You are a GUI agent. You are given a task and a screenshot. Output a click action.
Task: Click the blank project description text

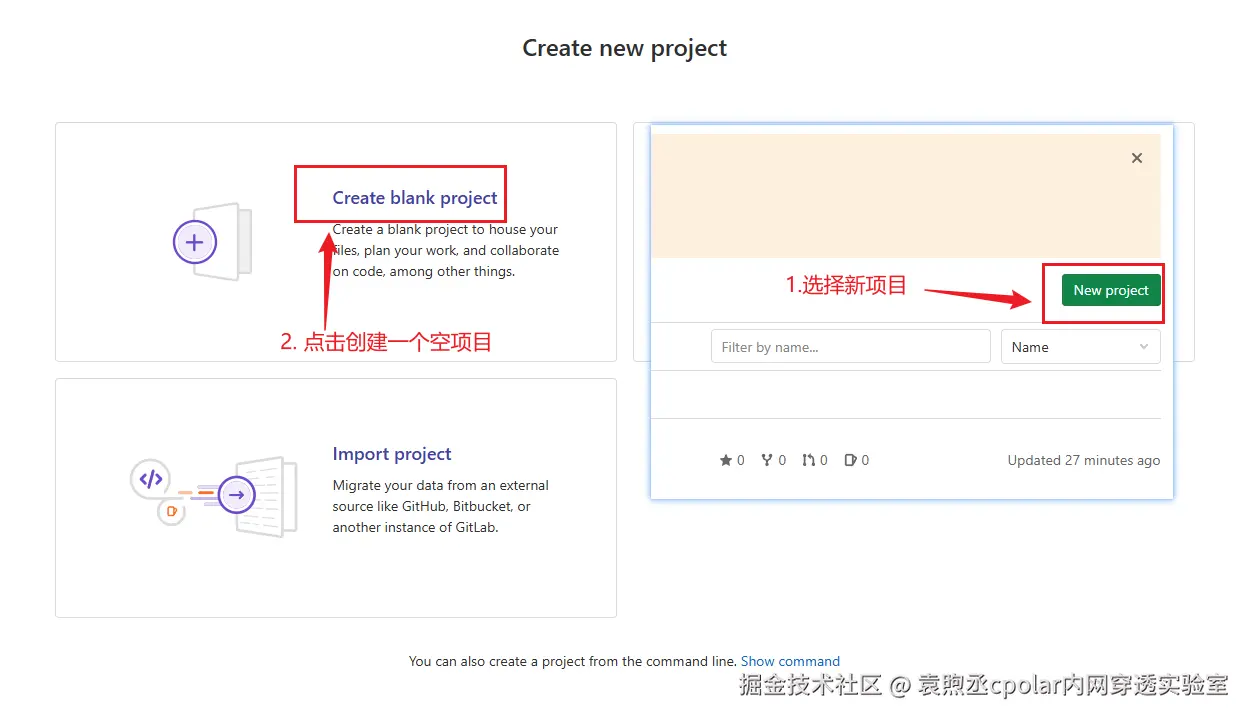tap(446, 250)
